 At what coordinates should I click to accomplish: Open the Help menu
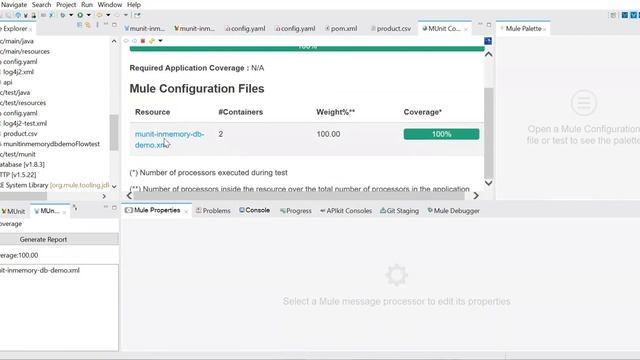click(x=134, y=5)
